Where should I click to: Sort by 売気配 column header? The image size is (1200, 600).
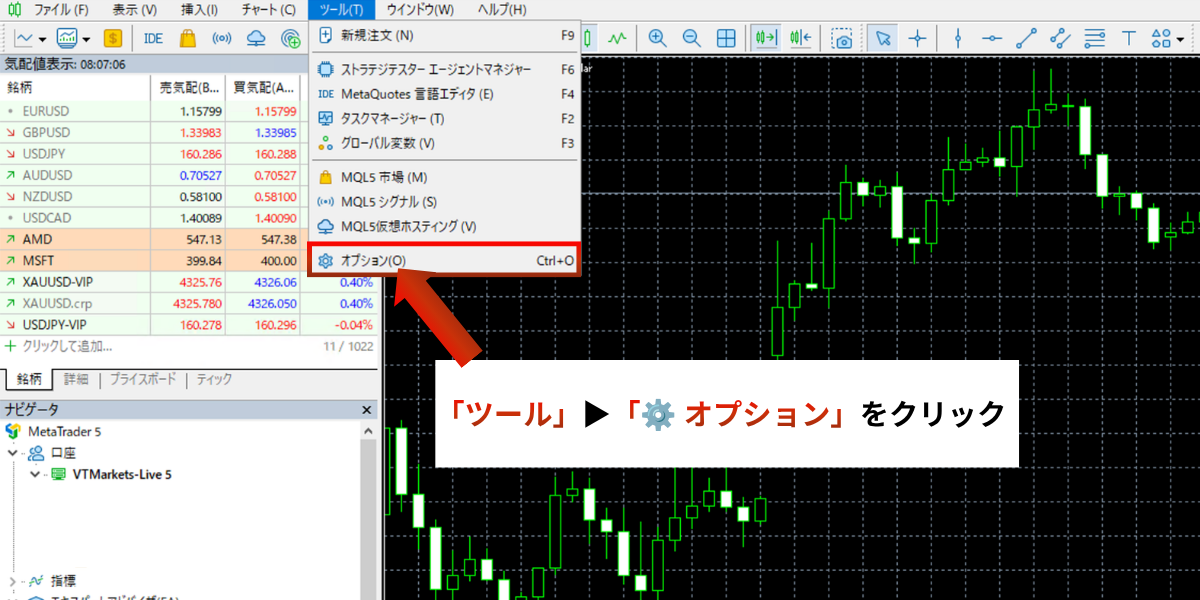(x=186, y=87)
